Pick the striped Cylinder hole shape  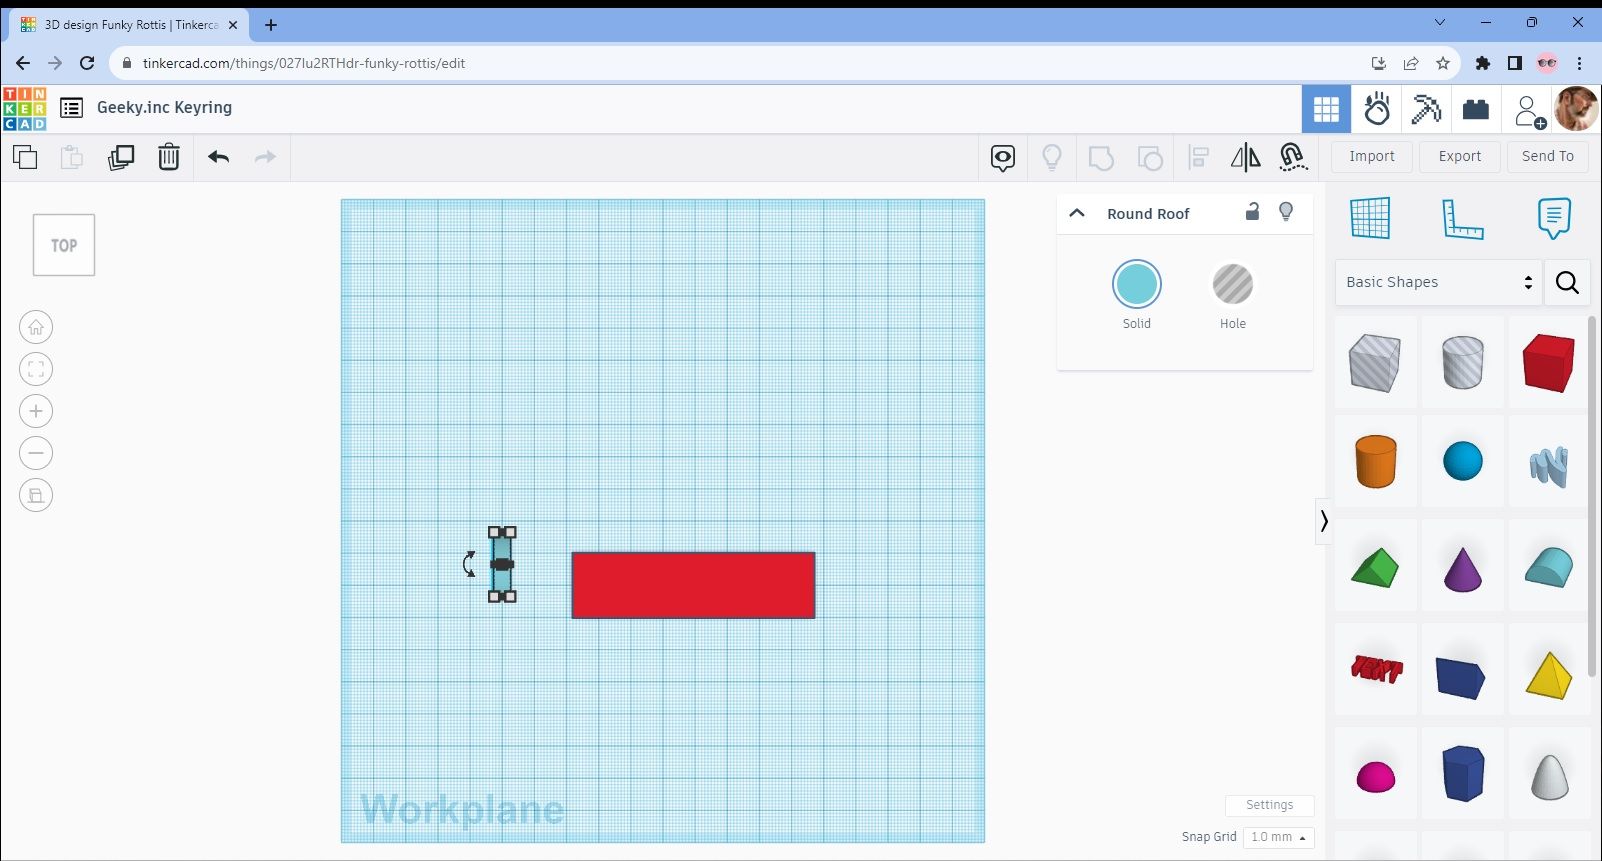coord(1462,362)
